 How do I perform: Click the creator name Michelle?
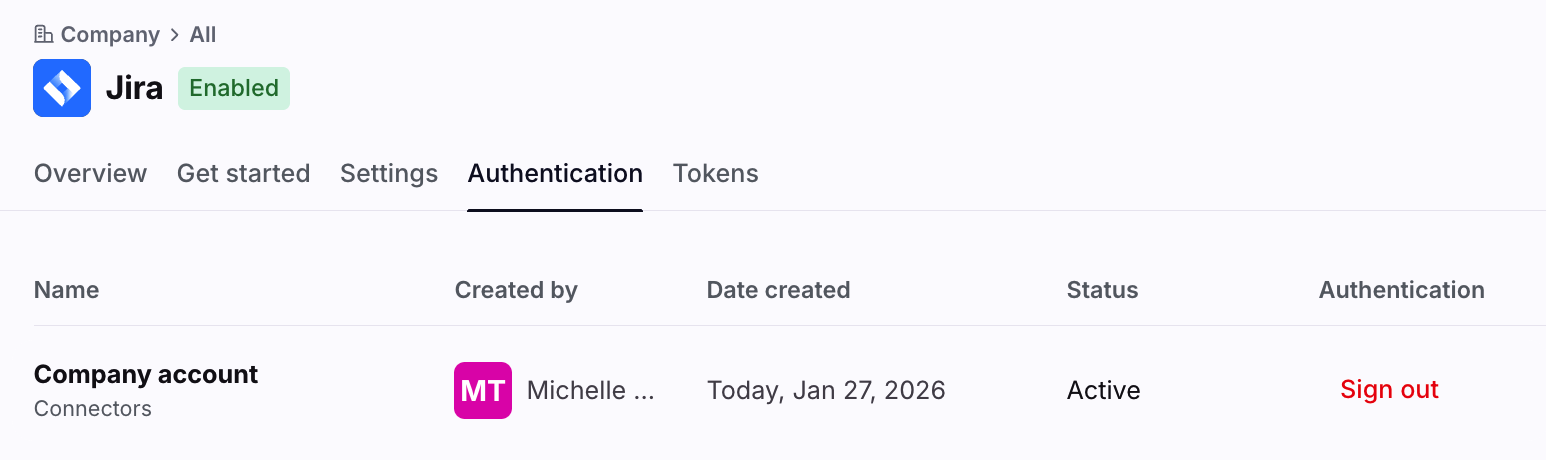tap(590, 390)
